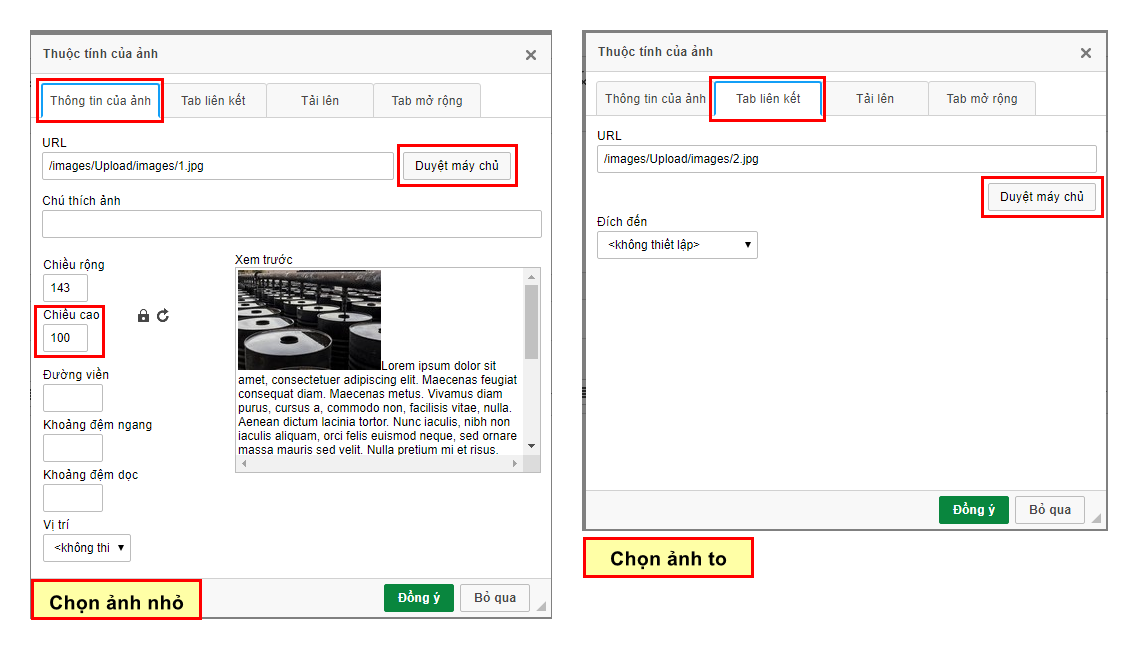
Task: Open Tab mở rộng in right dialog
Action: pos(981,99)
